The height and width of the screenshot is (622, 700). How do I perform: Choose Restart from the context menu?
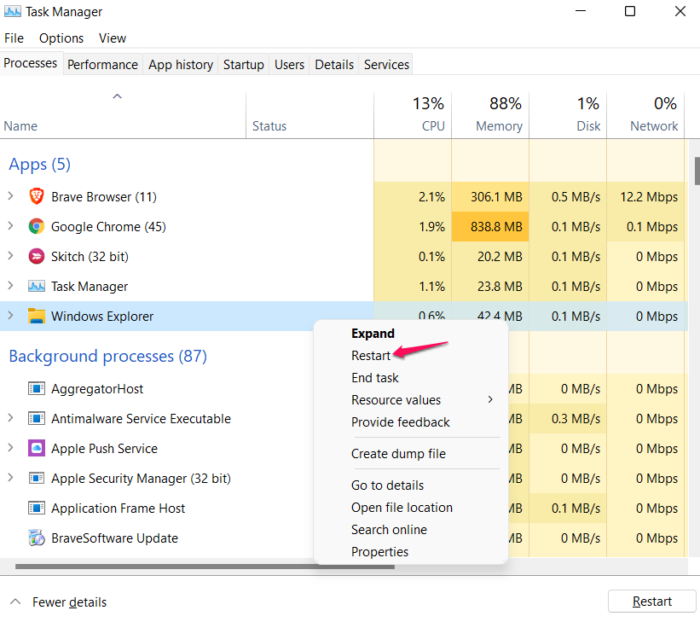371,356
